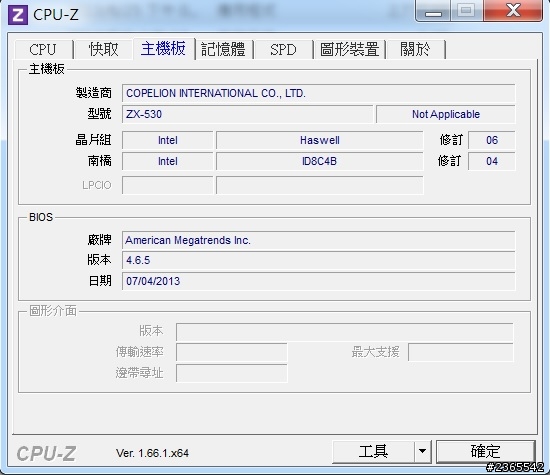This screenshot has height=475, width=550.
Task: Click the chipset revision 06 field
Action: (x=492, y=140)
